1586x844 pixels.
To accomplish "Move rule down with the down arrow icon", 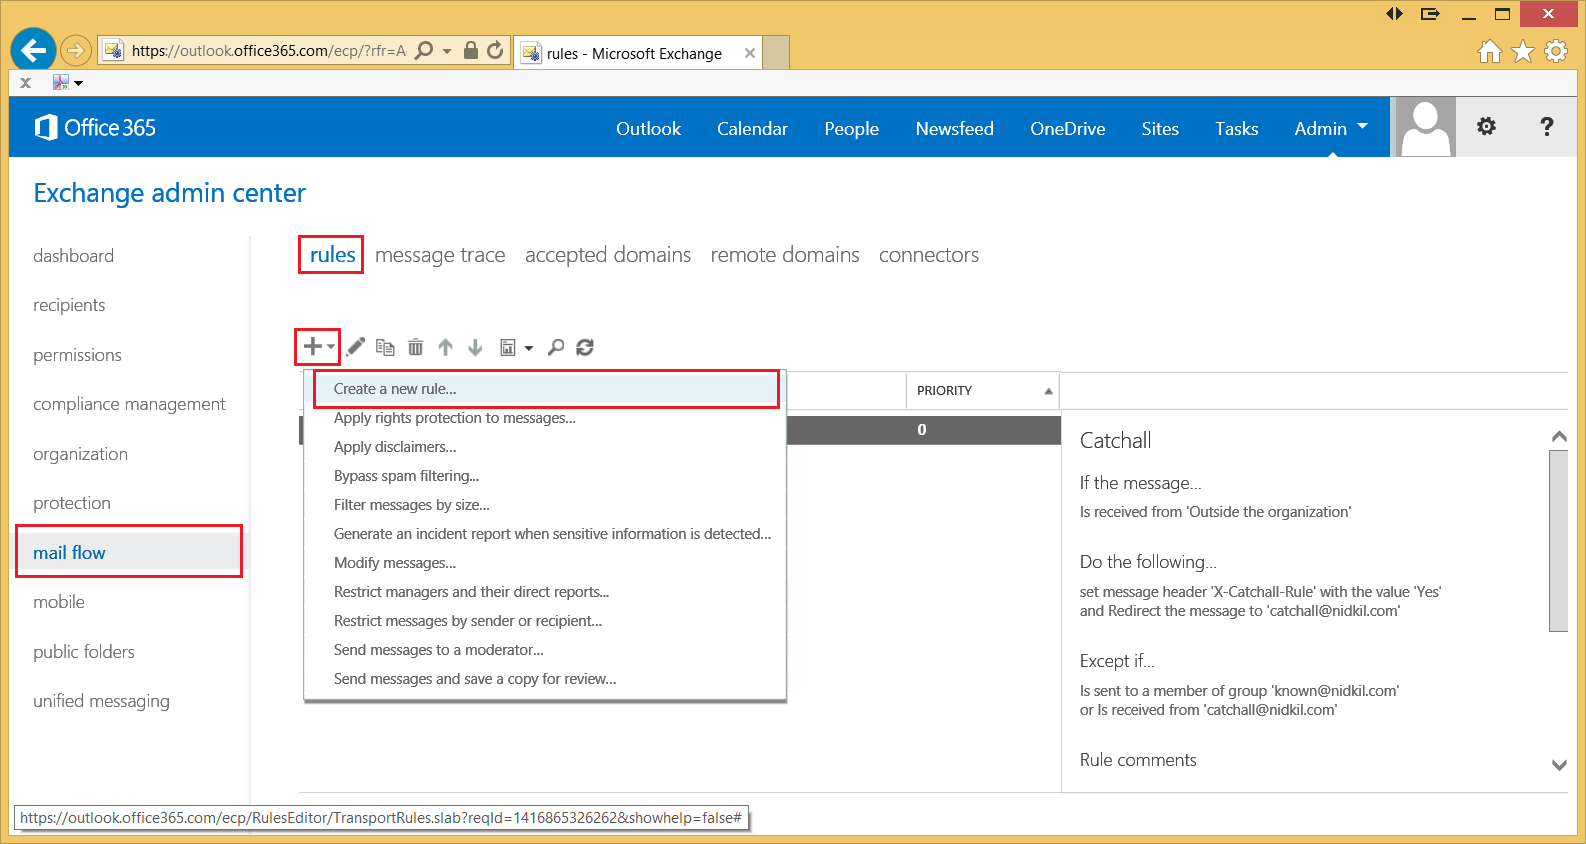I will tap(475, 347).
